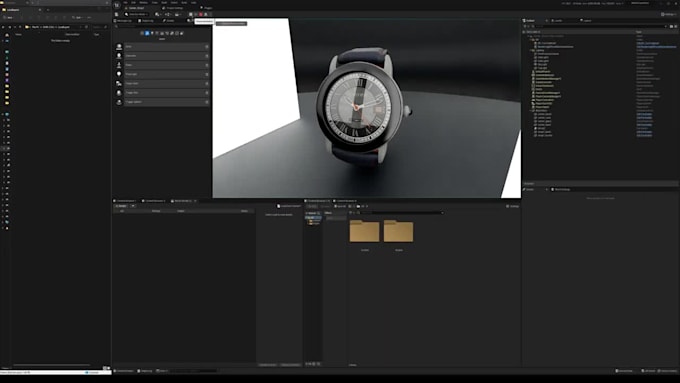The image size is (680, 383).
Task: Open the Tools menu
Action: click(x=155, y=3)
